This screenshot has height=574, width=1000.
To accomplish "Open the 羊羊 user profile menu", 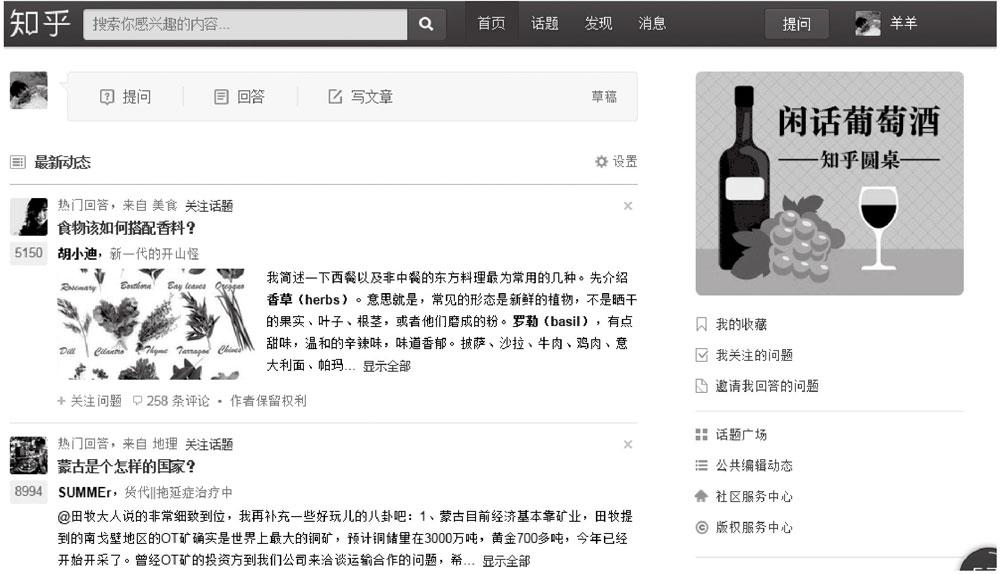I will point(886,24).
